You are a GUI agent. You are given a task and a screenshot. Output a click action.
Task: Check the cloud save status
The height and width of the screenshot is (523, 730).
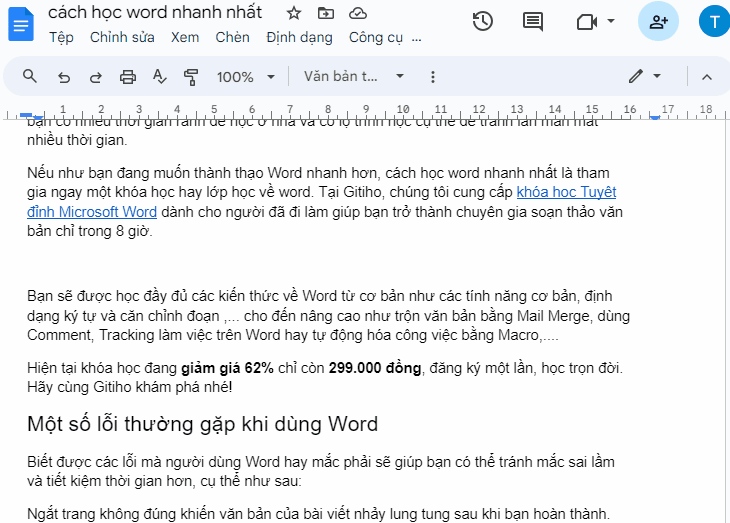(357, 13)
